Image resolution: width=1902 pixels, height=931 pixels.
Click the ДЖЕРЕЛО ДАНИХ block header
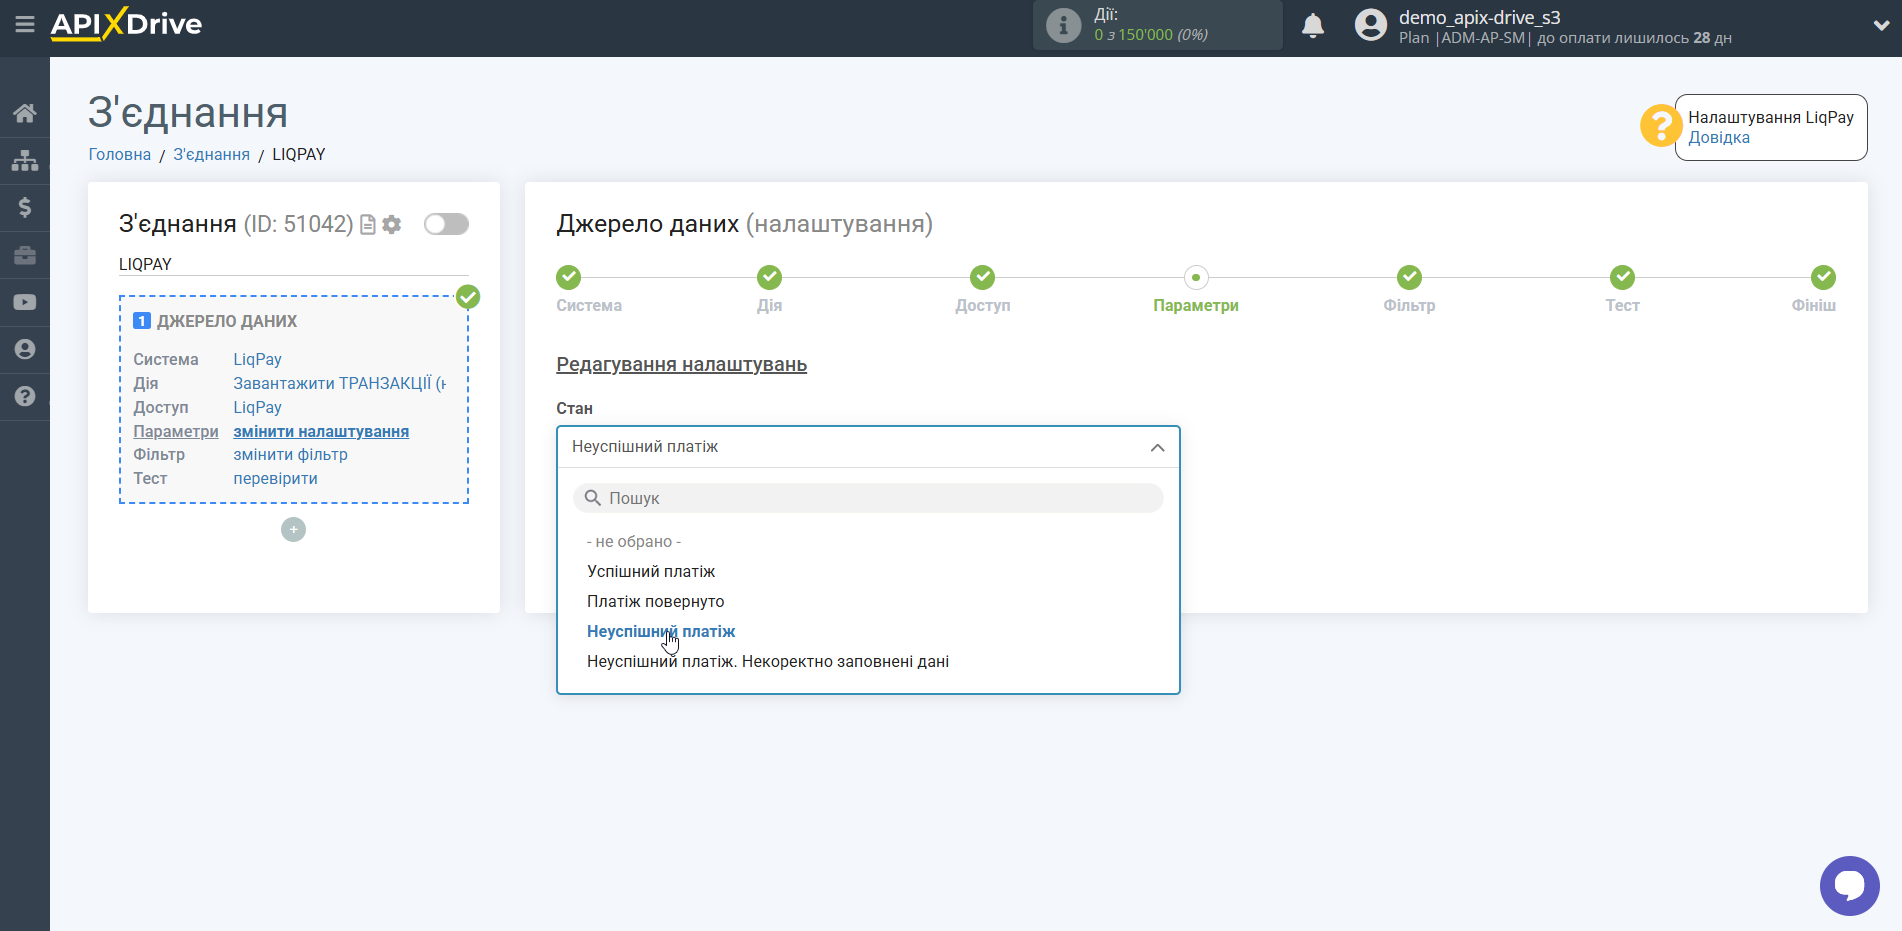215,321
